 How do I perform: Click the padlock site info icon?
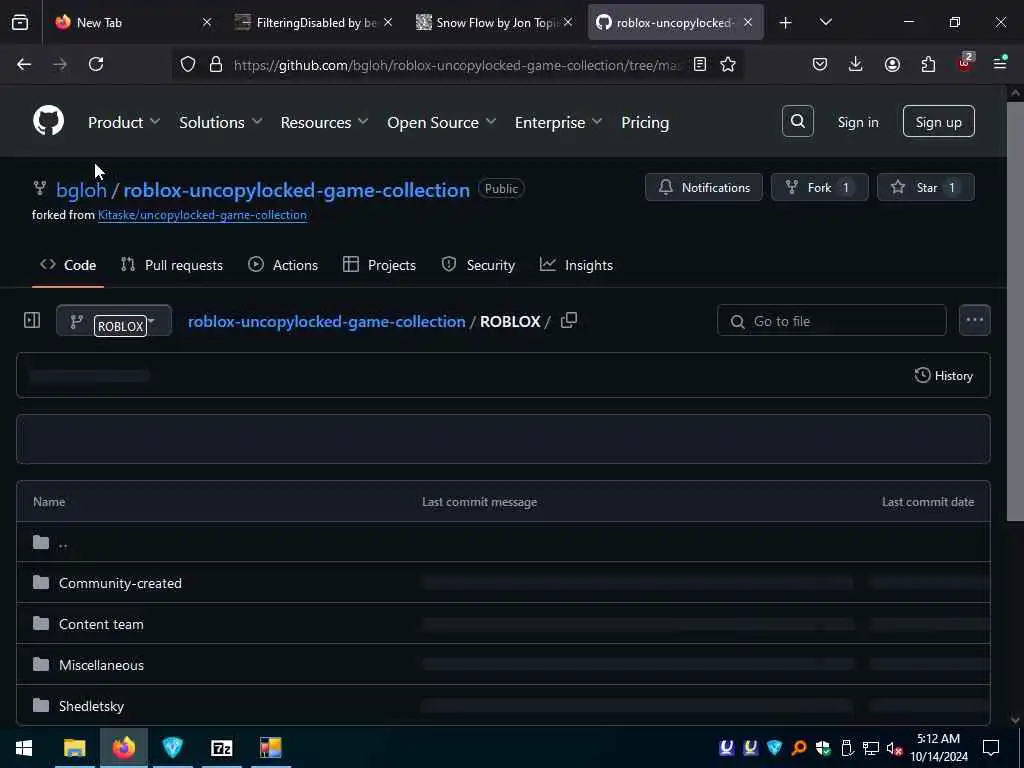(x=216, y=64)
